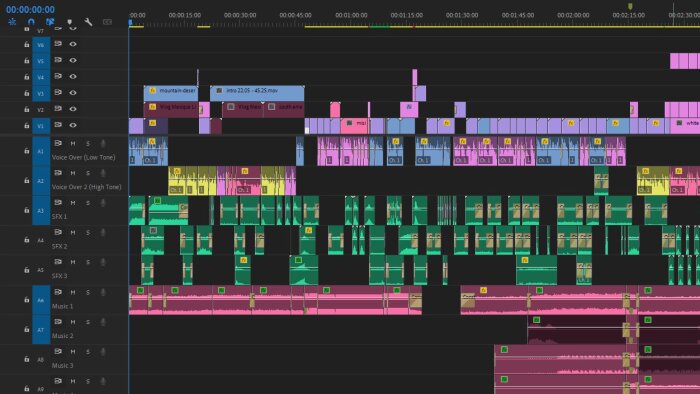Toggle lock on A1 track
The width and height of the screenshot is (700, 394).
(x=27, y=151)
